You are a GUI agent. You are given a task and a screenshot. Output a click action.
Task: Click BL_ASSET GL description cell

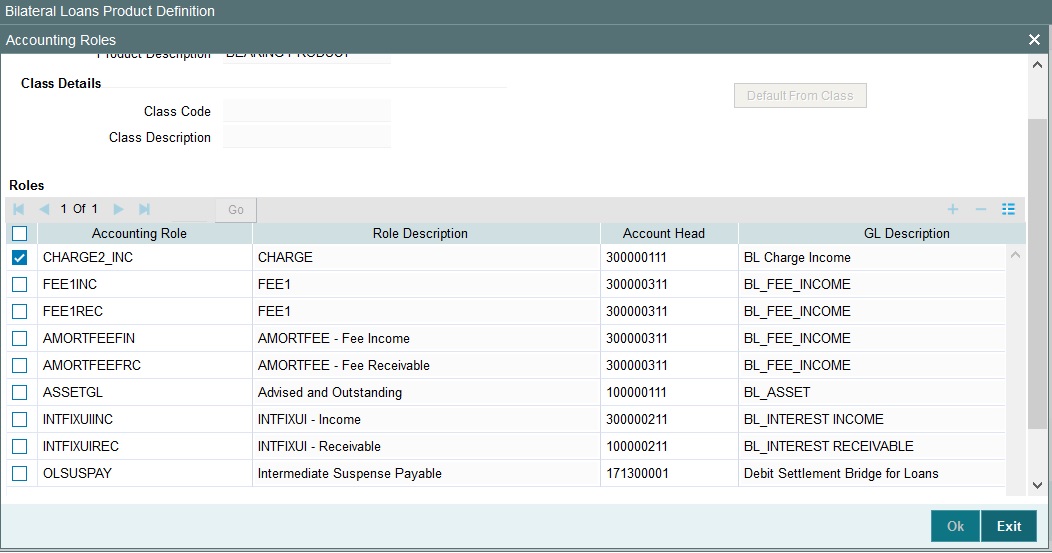click(872, 392)
